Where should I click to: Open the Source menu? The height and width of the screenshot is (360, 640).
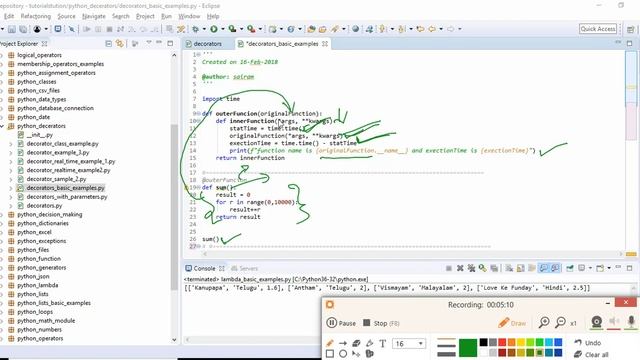click(x=66, y=16)
